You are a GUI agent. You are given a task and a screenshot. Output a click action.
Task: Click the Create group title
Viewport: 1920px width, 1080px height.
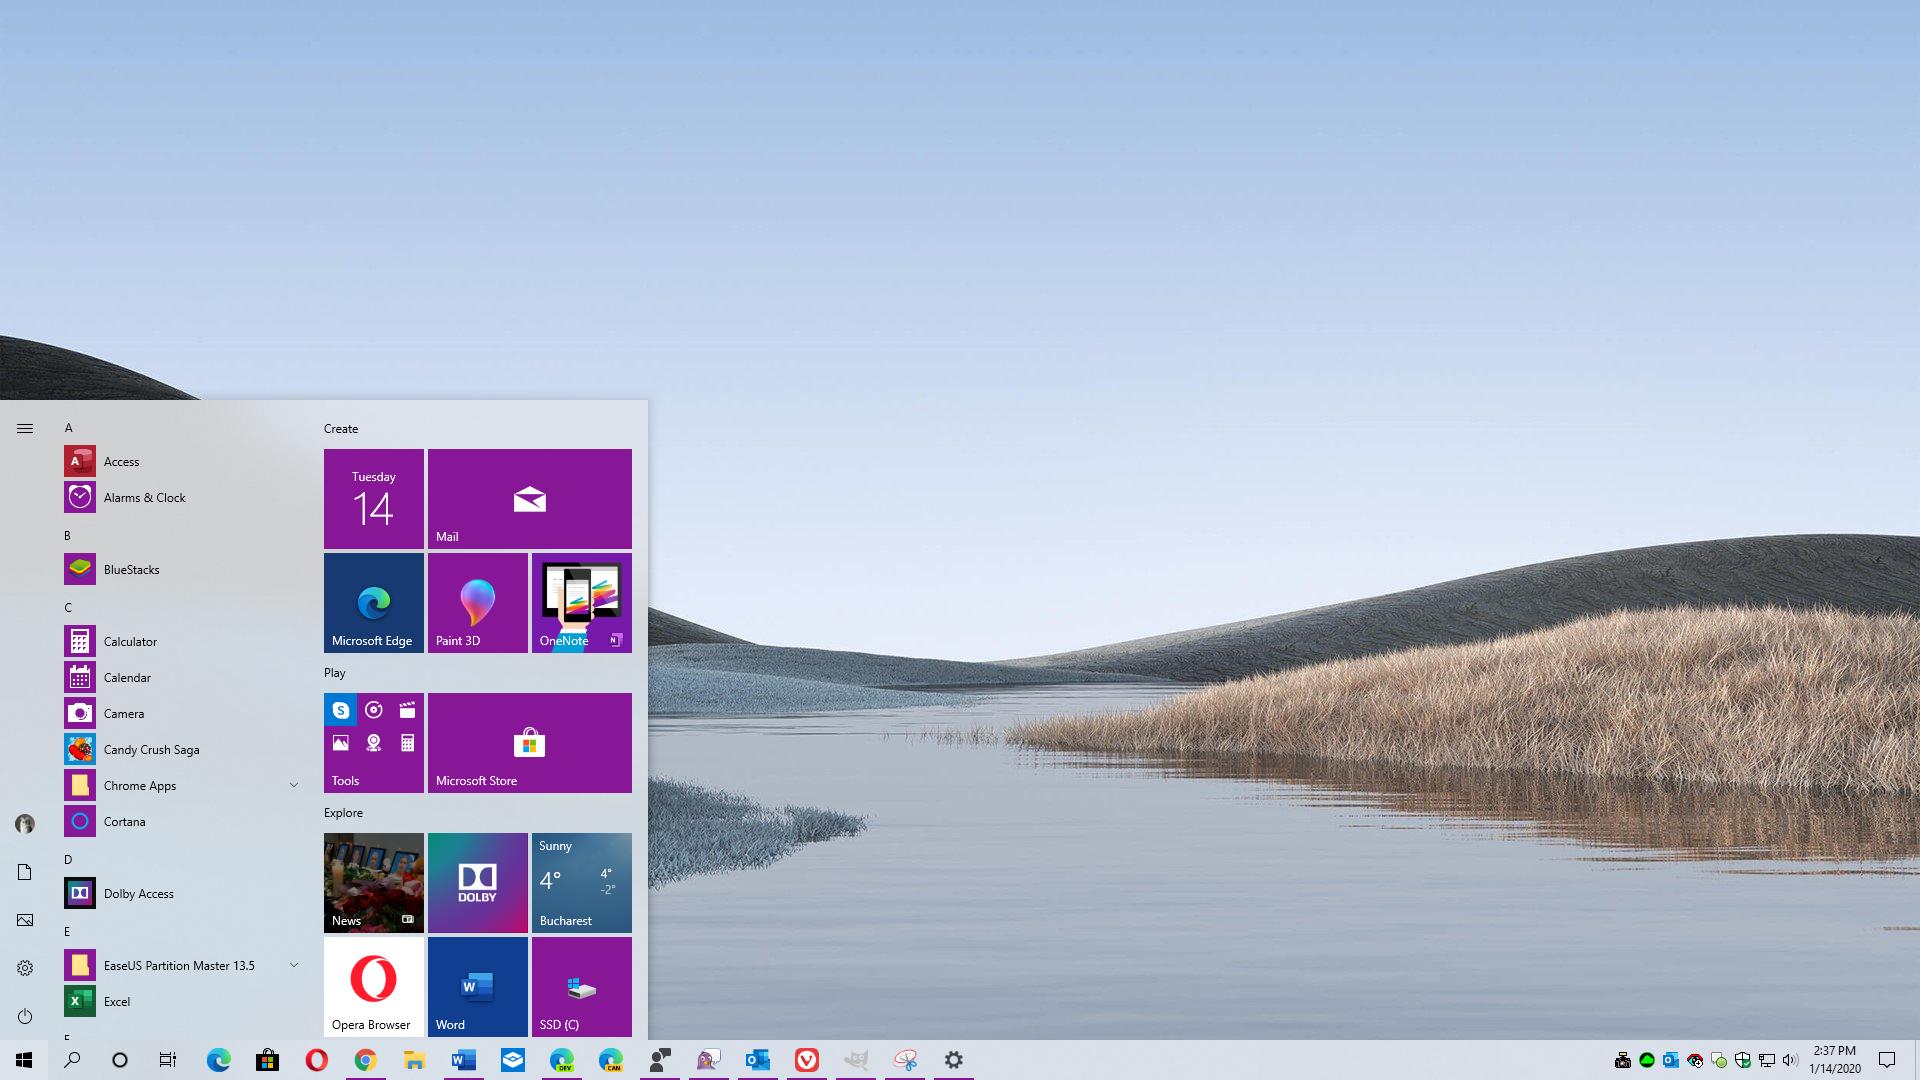(x=341, y=429)
